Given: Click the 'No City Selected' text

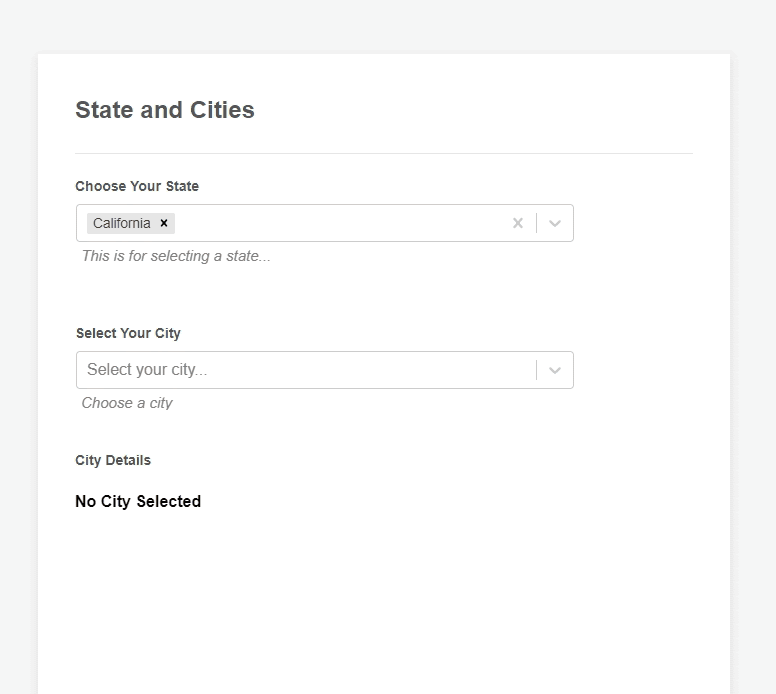Looking at the screenshot, I should [x=138, y=501].
